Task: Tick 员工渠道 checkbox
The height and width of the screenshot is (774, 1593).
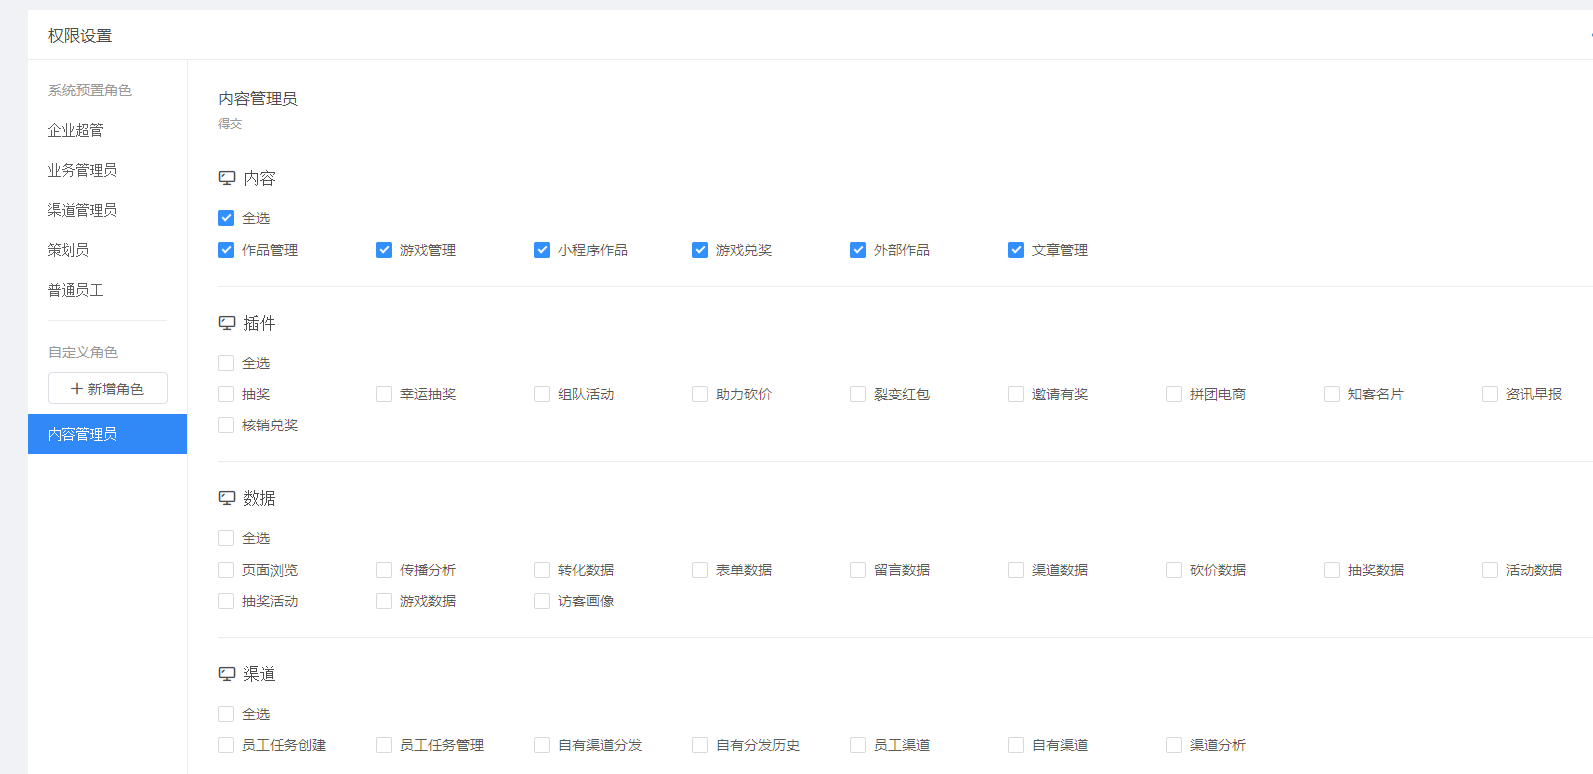Action: click(858, 745)
